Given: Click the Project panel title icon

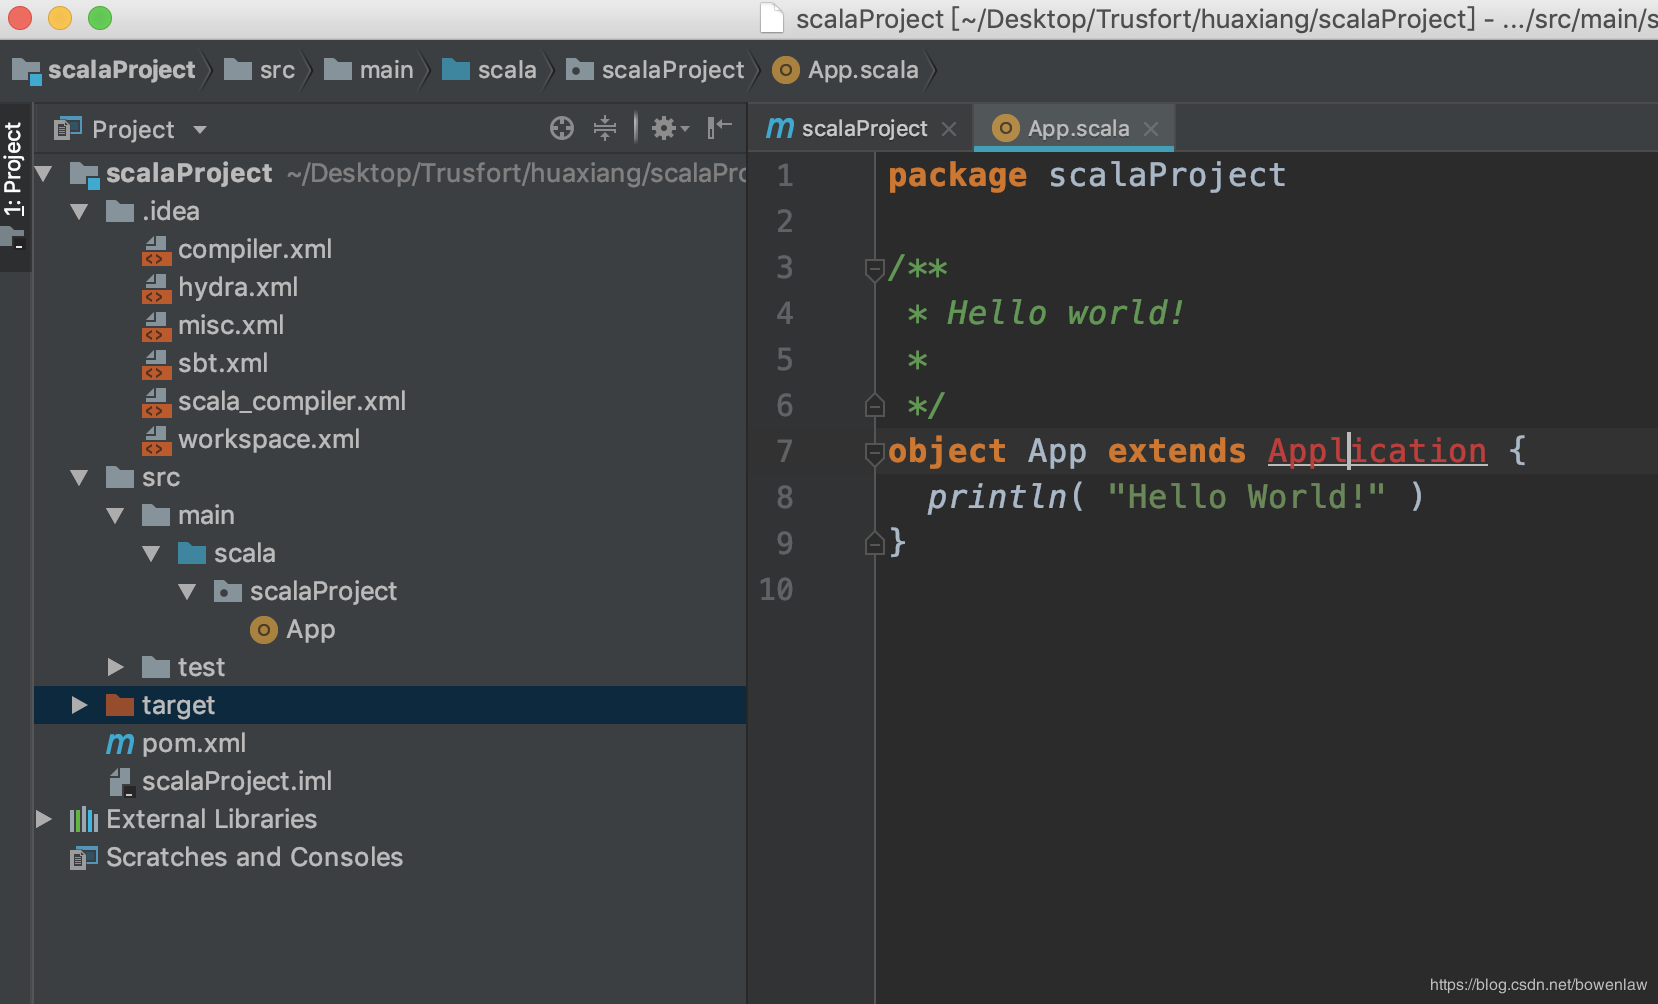Looking at the screenshot, I should pos(67,129).
